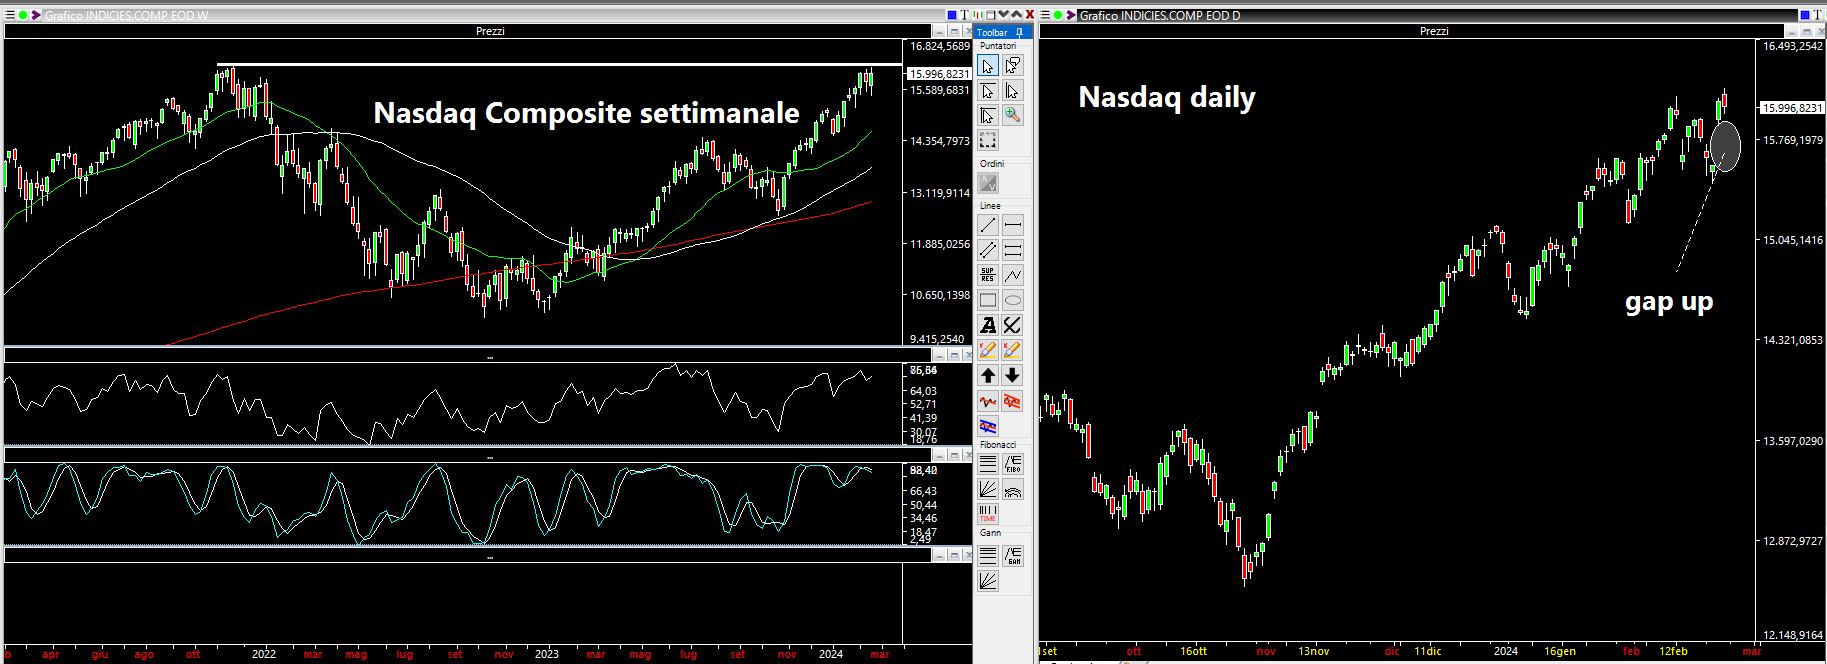Click the purple arrow icon on weekly chart
Viewport: 1827px width, 664px height.
coord(36,15)
